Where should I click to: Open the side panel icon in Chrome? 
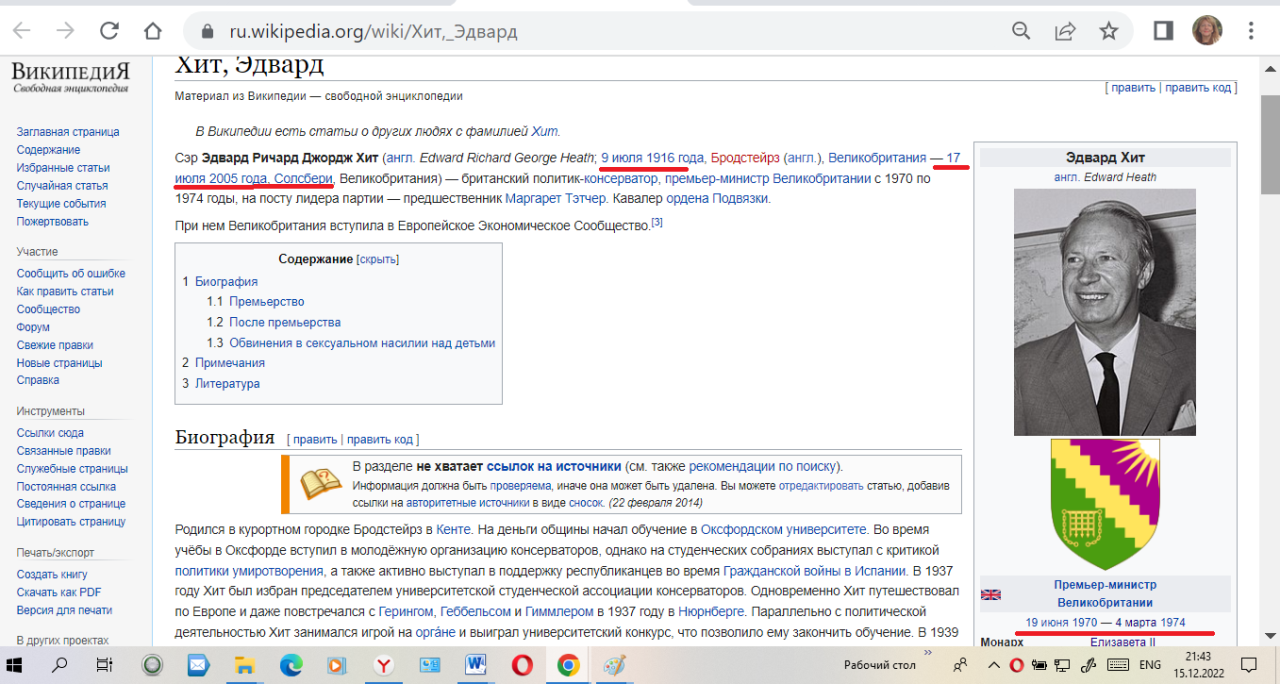click(x=1163, y=31)
